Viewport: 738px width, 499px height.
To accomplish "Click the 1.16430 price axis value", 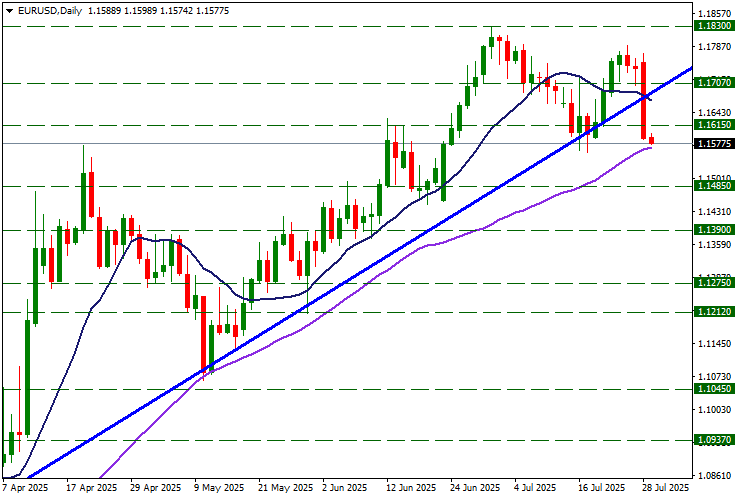I will point(715,113).
